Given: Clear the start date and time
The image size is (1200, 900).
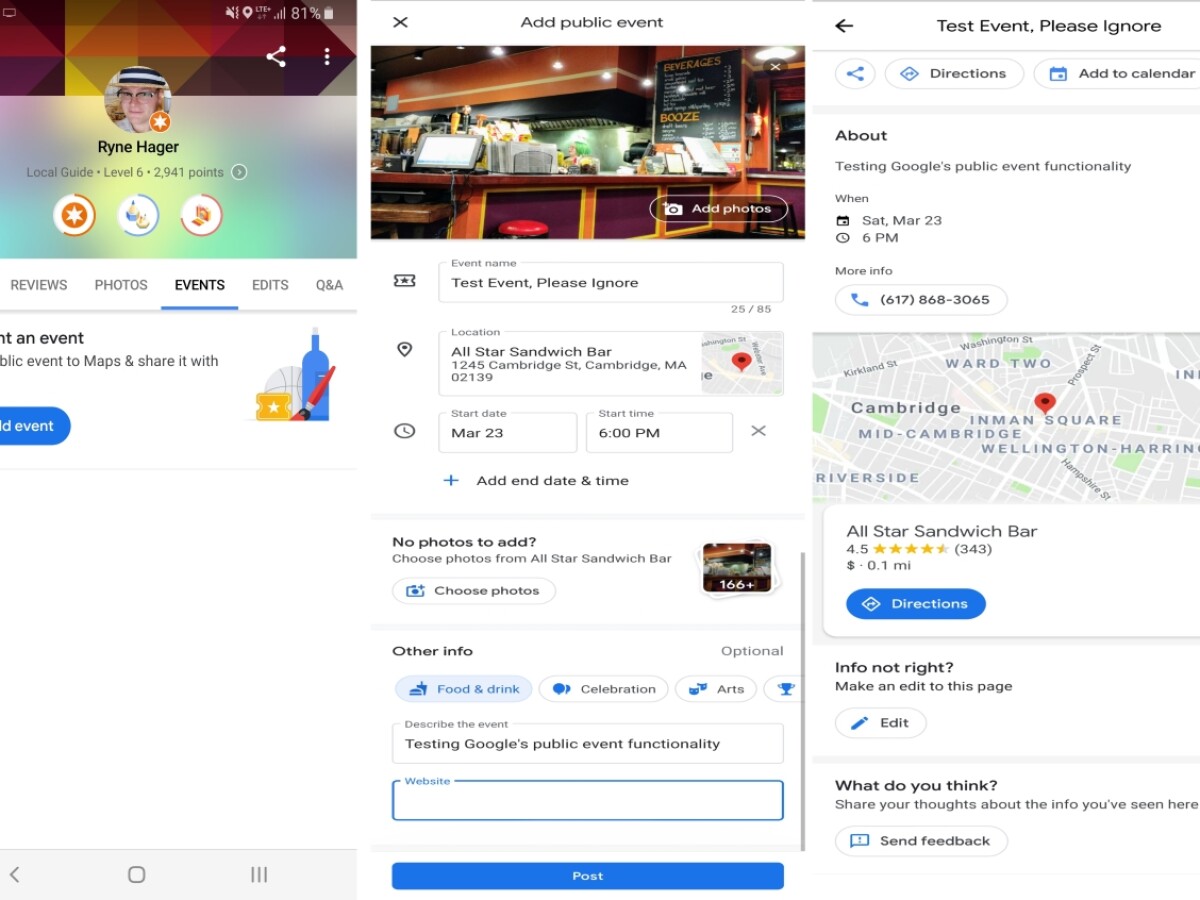Looking at the screenshot, I should point(758,431).
